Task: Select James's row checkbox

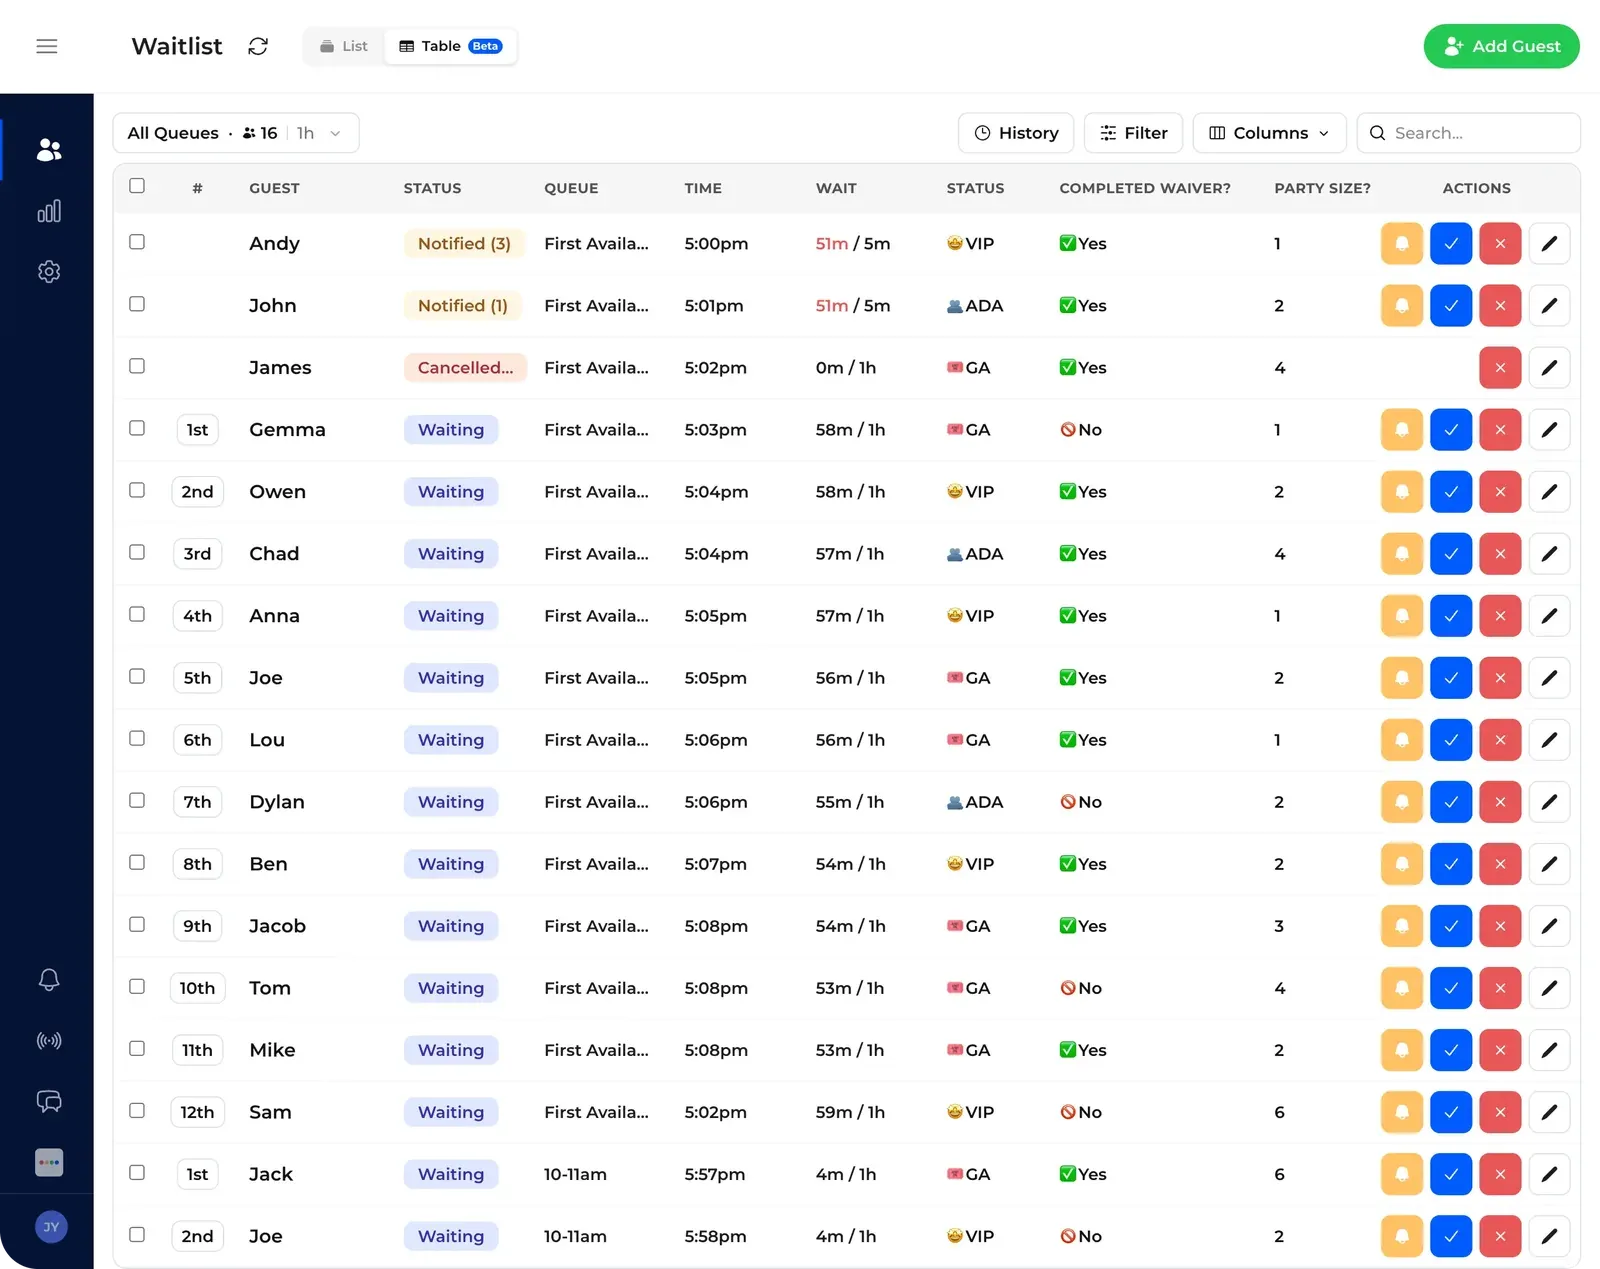Action: coord(137,366)
